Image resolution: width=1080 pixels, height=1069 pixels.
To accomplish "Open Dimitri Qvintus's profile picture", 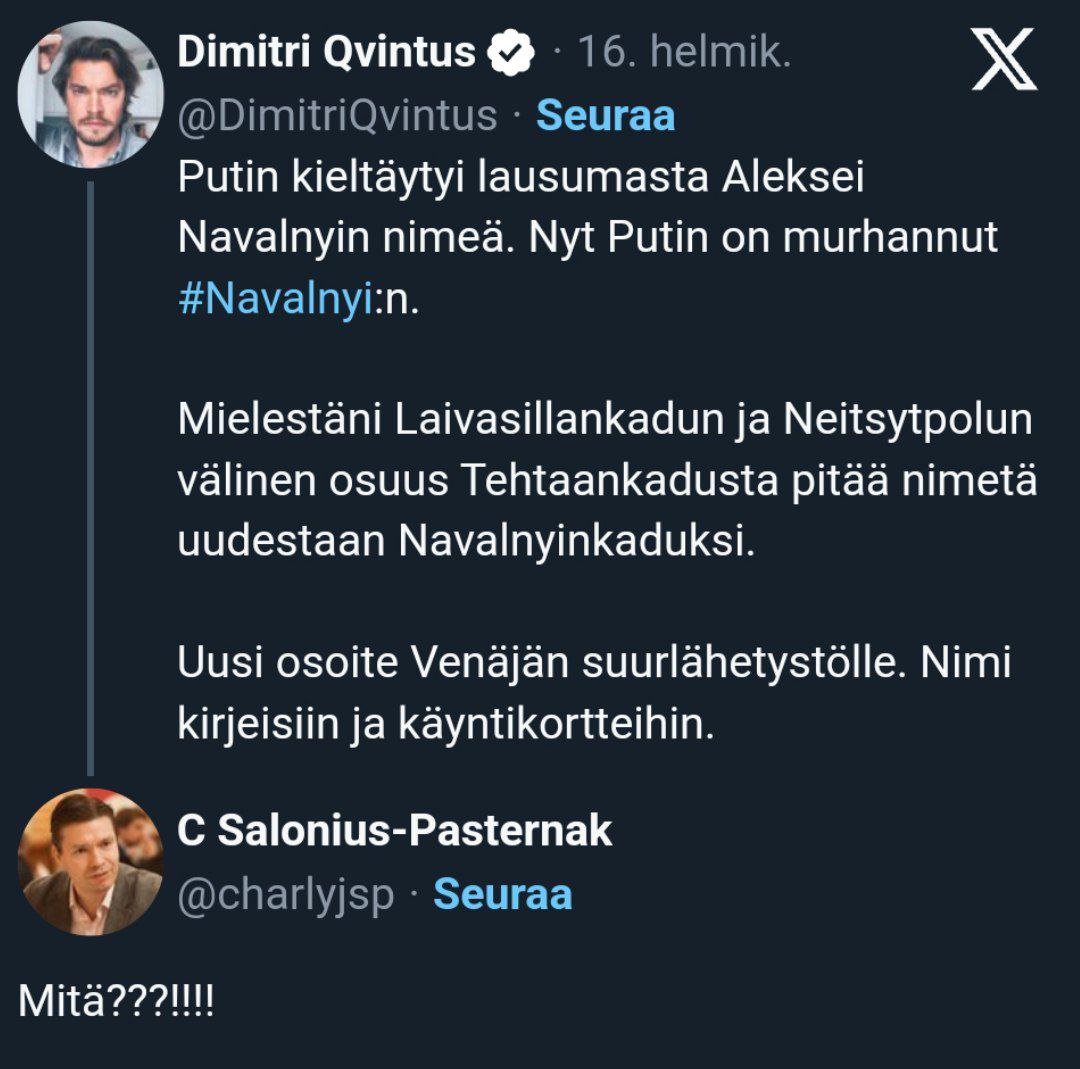I will (x=90, y=94).
